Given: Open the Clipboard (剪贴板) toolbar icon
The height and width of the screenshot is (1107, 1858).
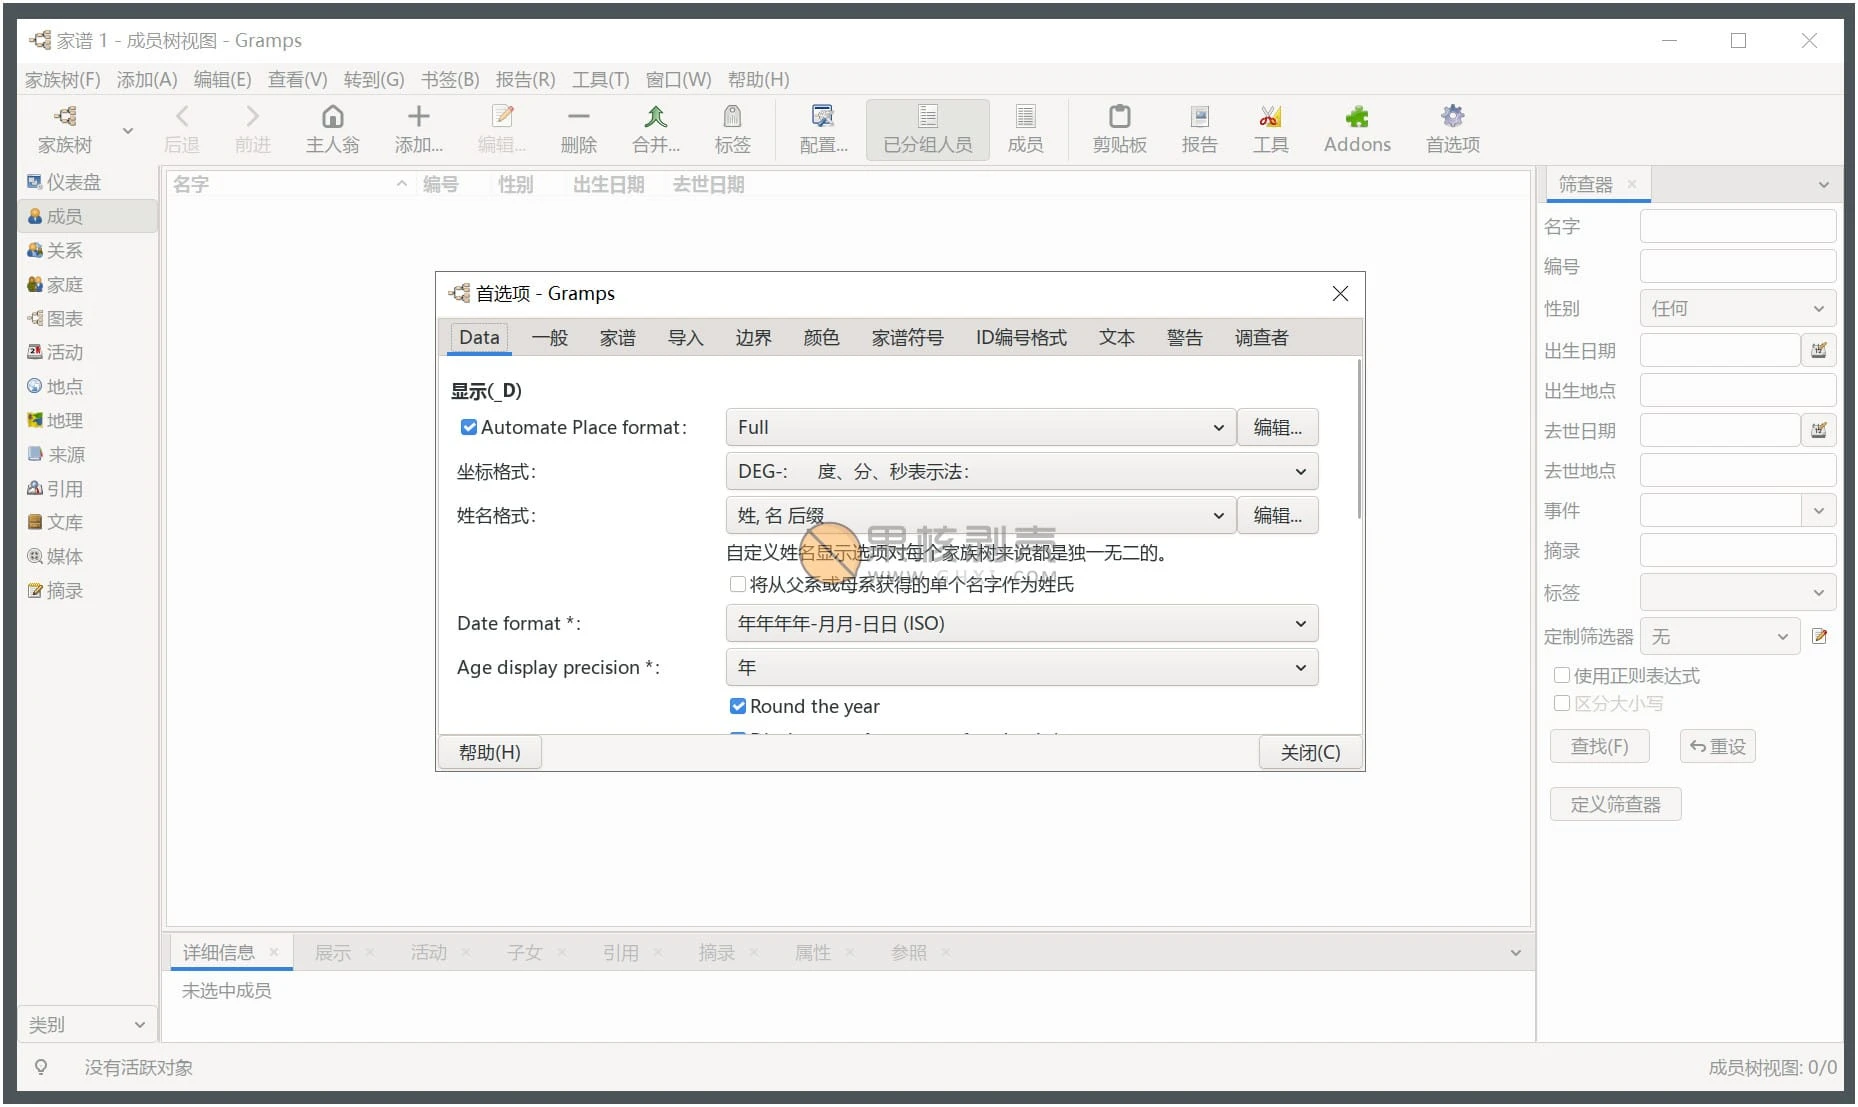Looking at the screenshot, I should click(1119, 118).
